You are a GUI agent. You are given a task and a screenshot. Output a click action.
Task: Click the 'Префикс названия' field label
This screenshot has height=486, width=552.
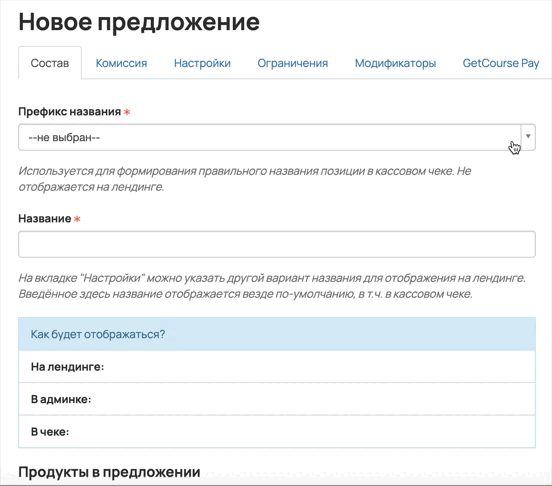tap(70, 112)
